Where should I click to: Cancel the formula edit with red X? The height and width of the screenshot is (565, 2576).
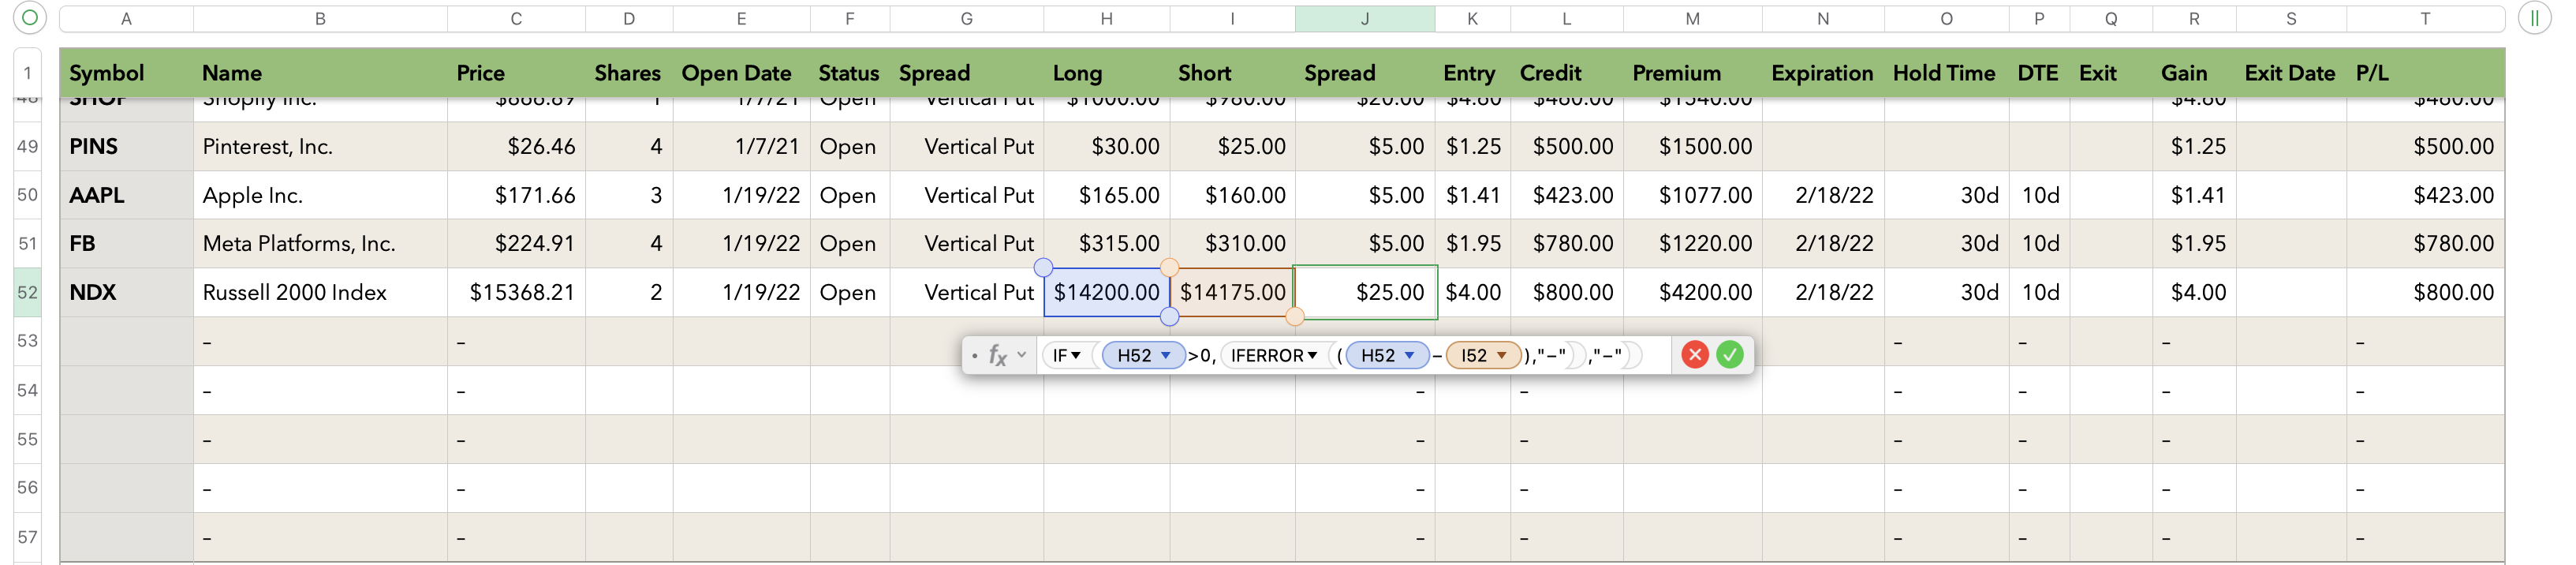point(1694,355)
